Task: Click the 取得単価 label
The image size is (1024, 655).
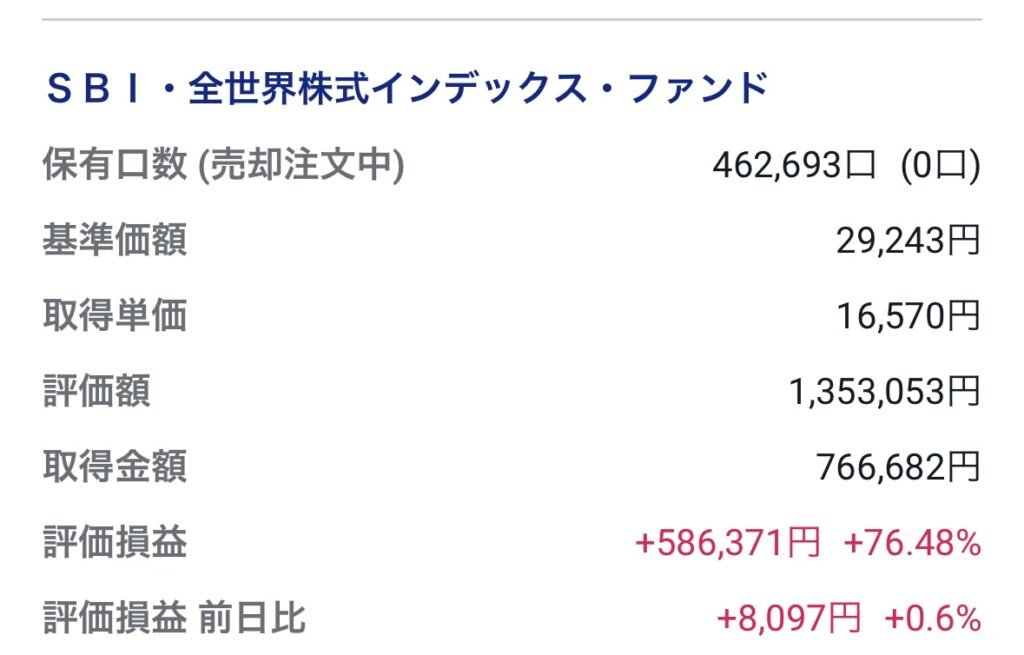Action: (114, 316)
